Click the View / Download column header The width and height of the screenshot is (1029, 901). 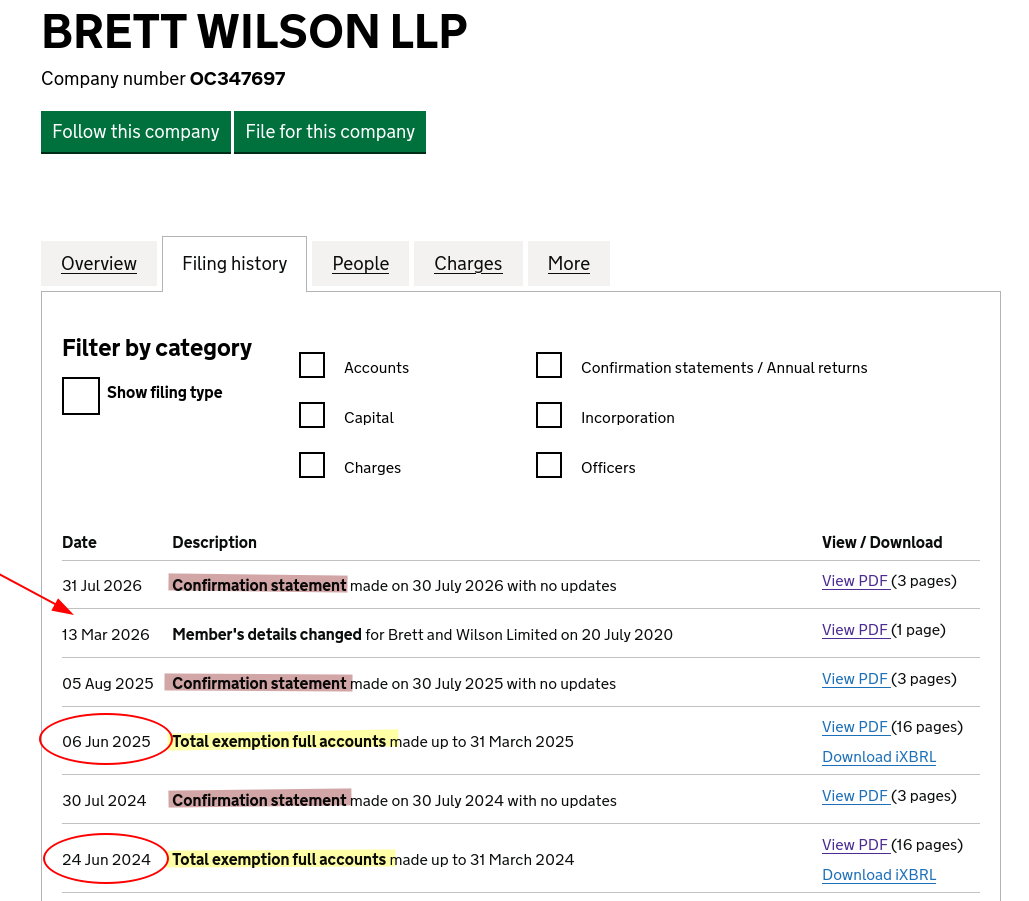882,542
